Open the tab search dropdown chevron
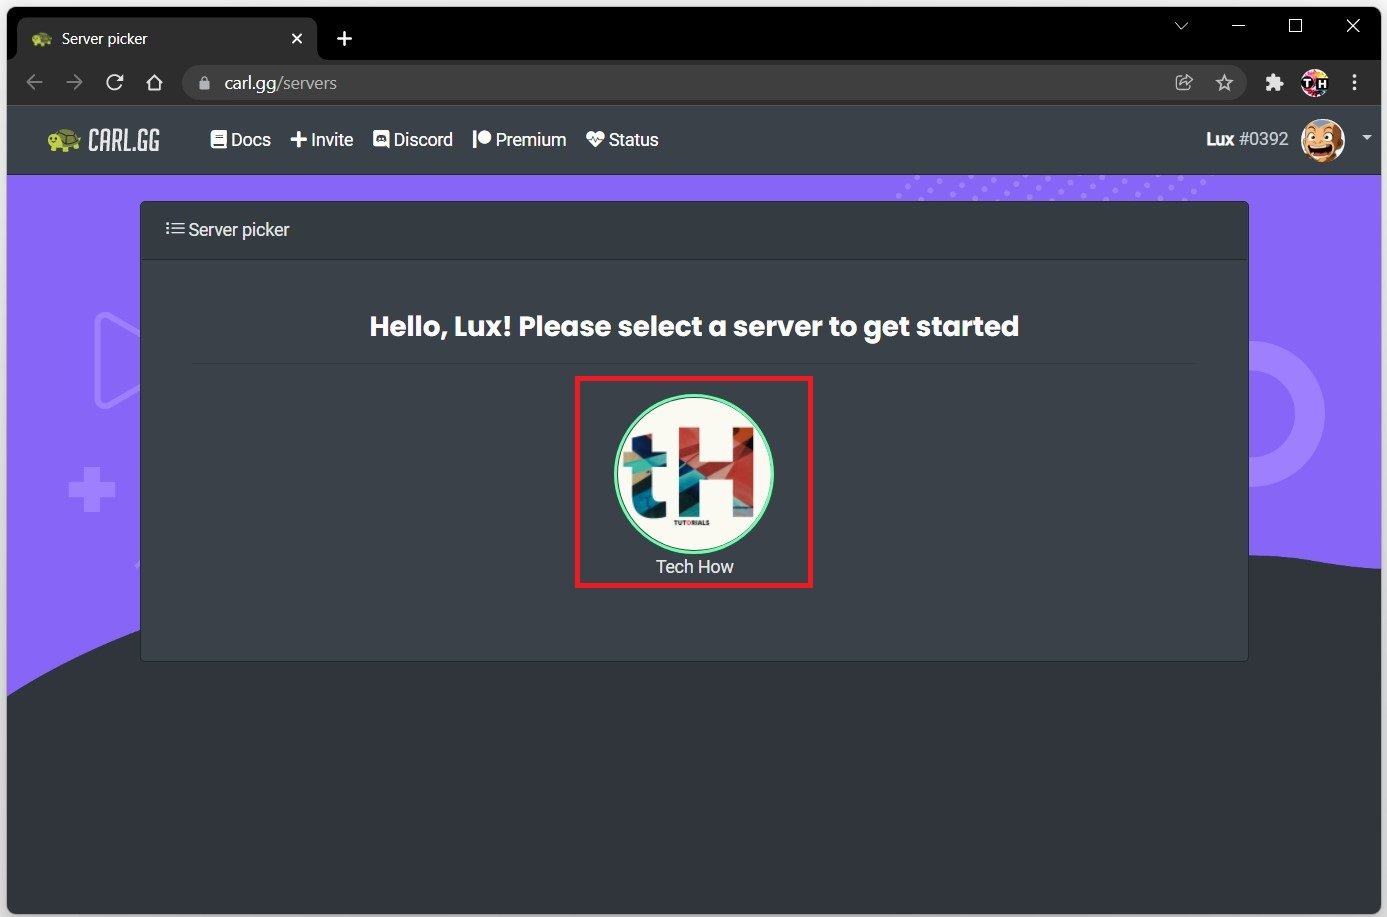Screen dimensions: 1387x917 pos(1181,26)
